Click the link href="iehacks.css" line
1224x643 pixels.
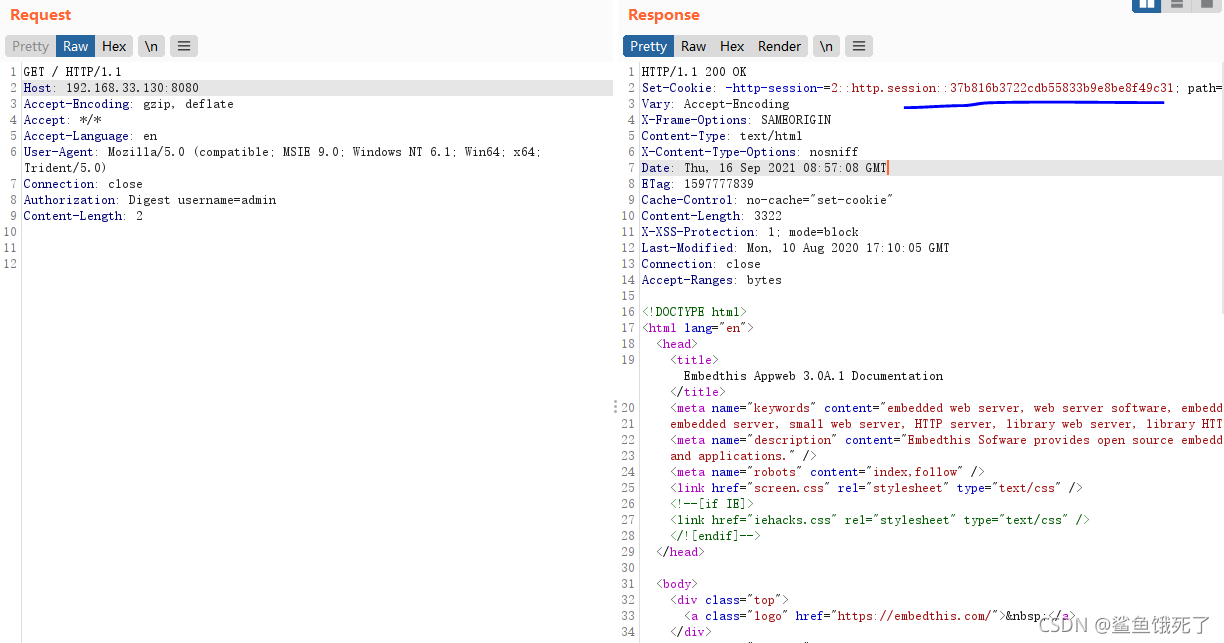[880, 520]
